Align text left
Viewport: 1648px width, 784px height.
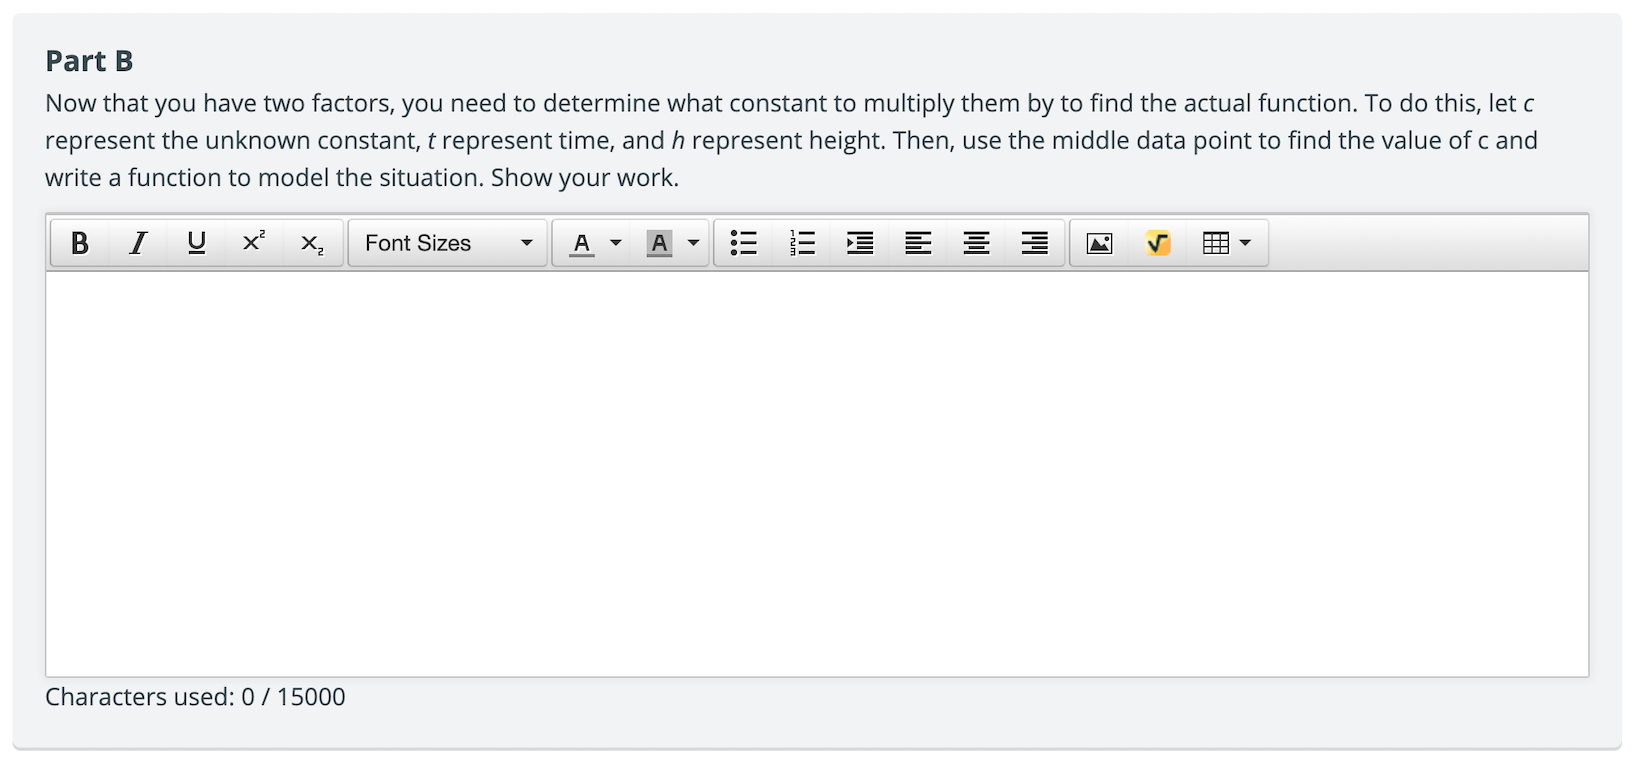tap(918, 243)
